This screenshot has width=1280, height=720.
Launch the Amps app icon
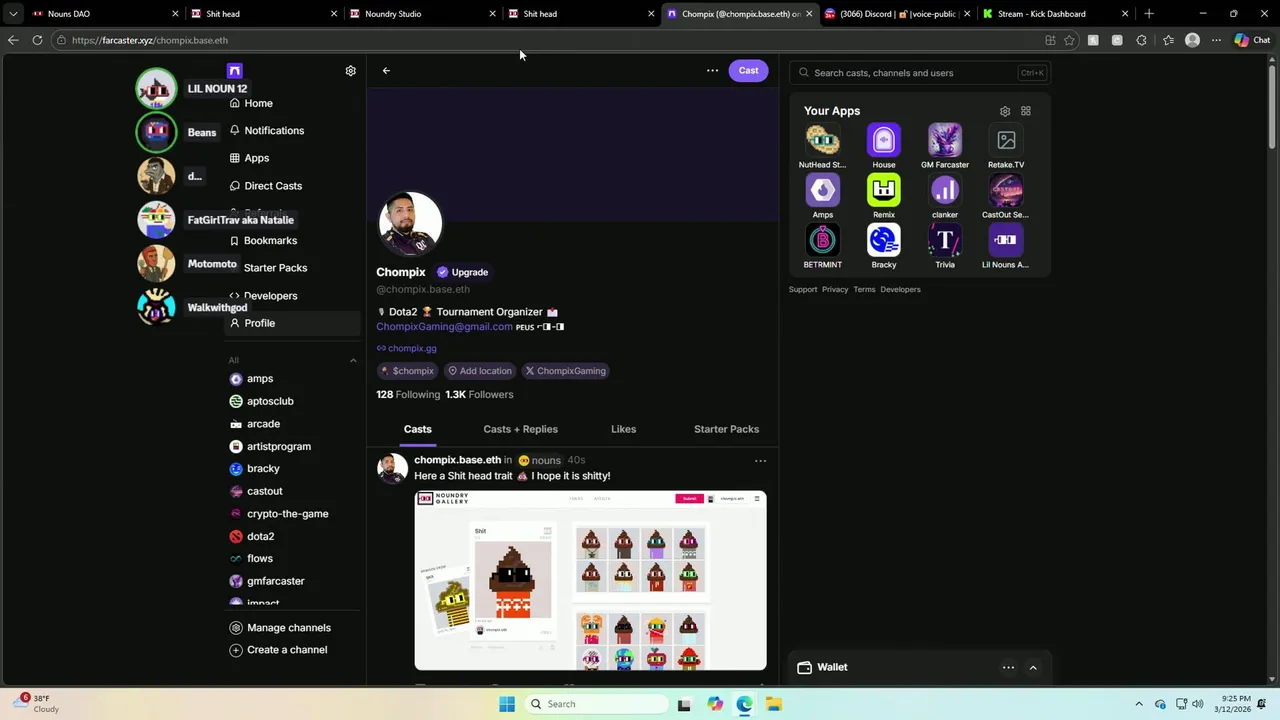pos(822,190)
